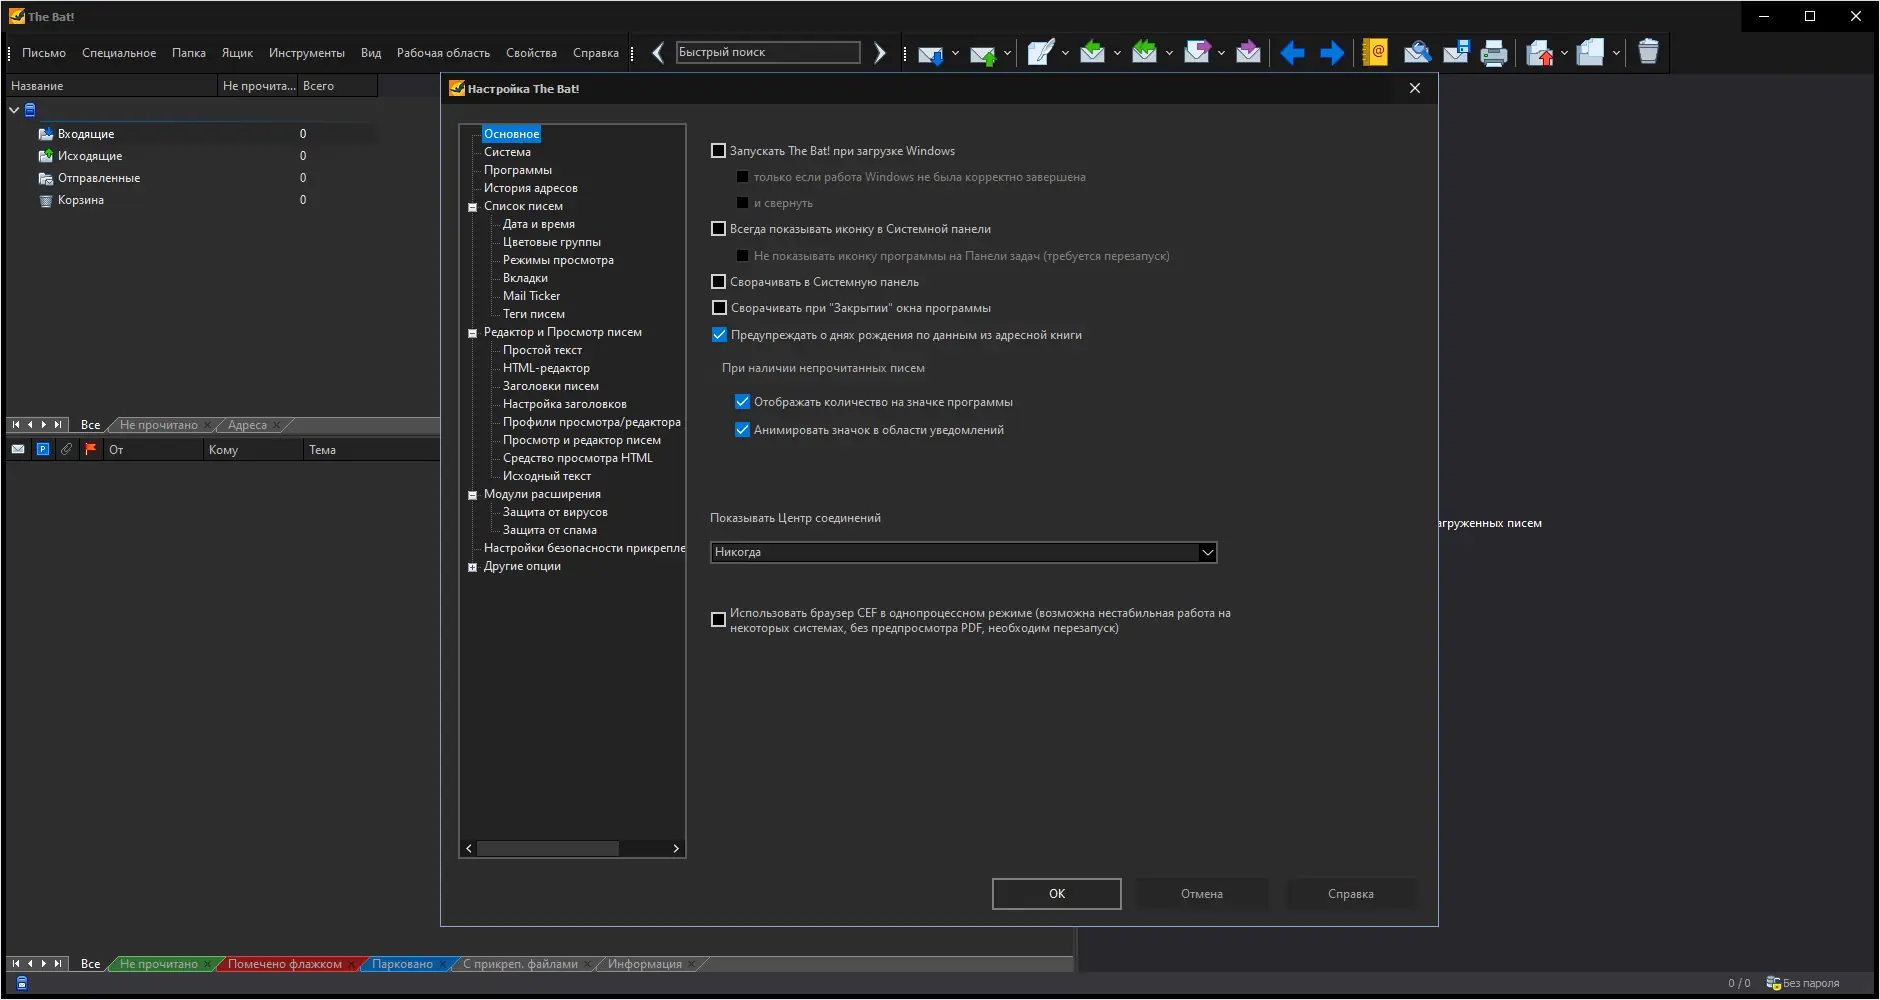The width and height of the screenshot is (1880, 1000).
Task: Click the redirect message icon with purple arrow
Action: click(1249, 53)
